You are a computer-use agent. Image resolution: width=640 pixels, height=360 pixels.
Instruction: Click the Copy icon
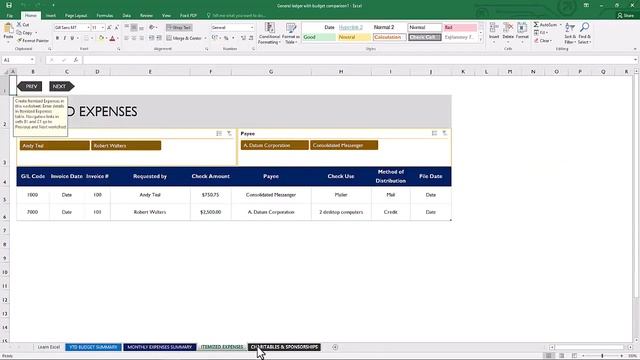[x=19, y=33]
